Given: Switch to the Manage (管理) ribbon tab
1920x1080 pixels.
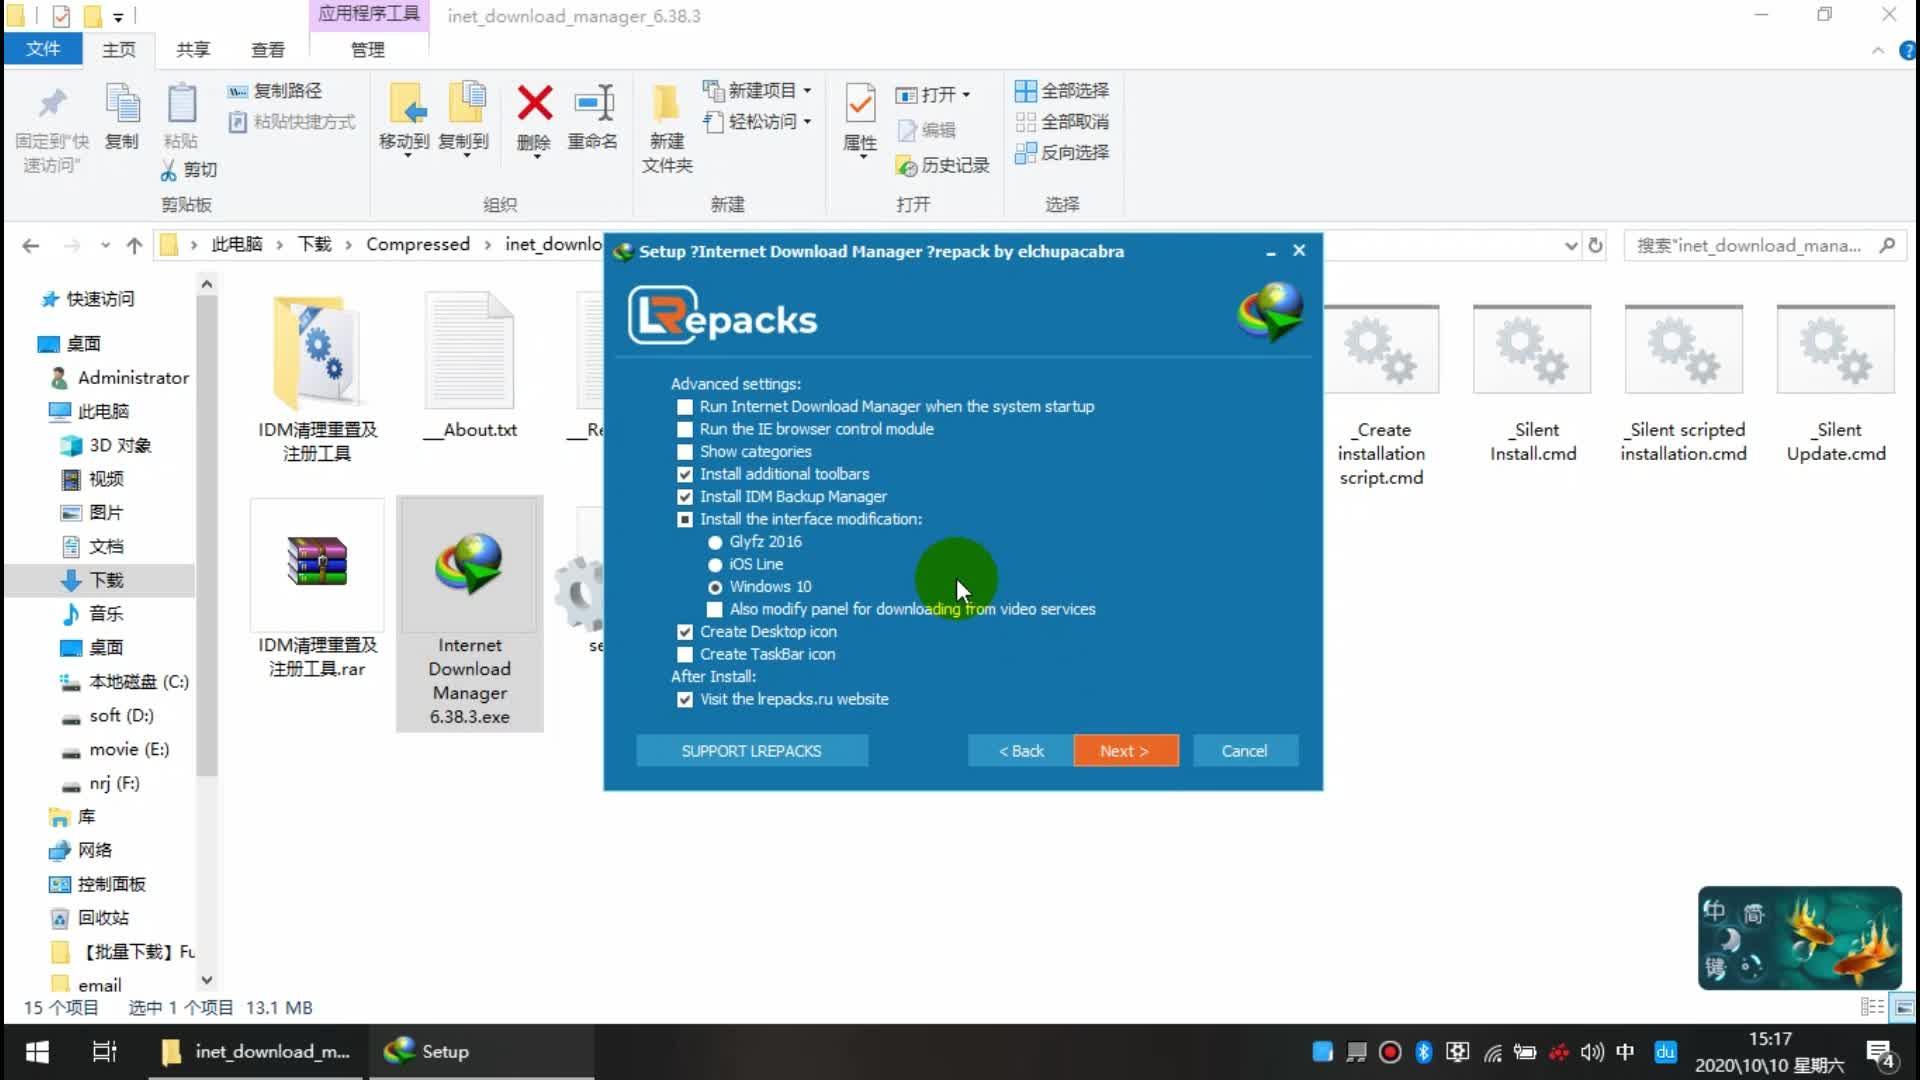Looking at the screenshot, I should 368,49.
